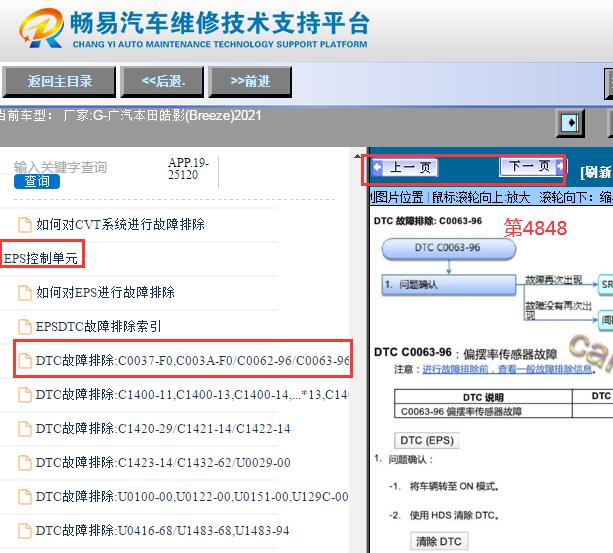This screenshot has height=553, width=613.
Task: Click document icon beside C0037-F0 entry
Action: click(25, 361)
